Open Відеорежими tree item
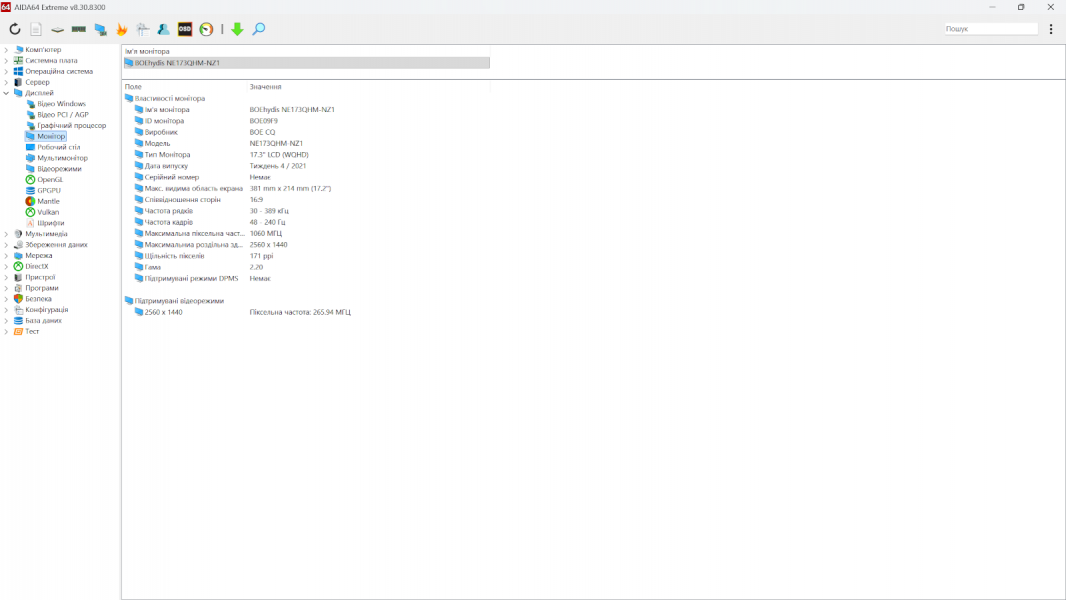 pos(59,169)
